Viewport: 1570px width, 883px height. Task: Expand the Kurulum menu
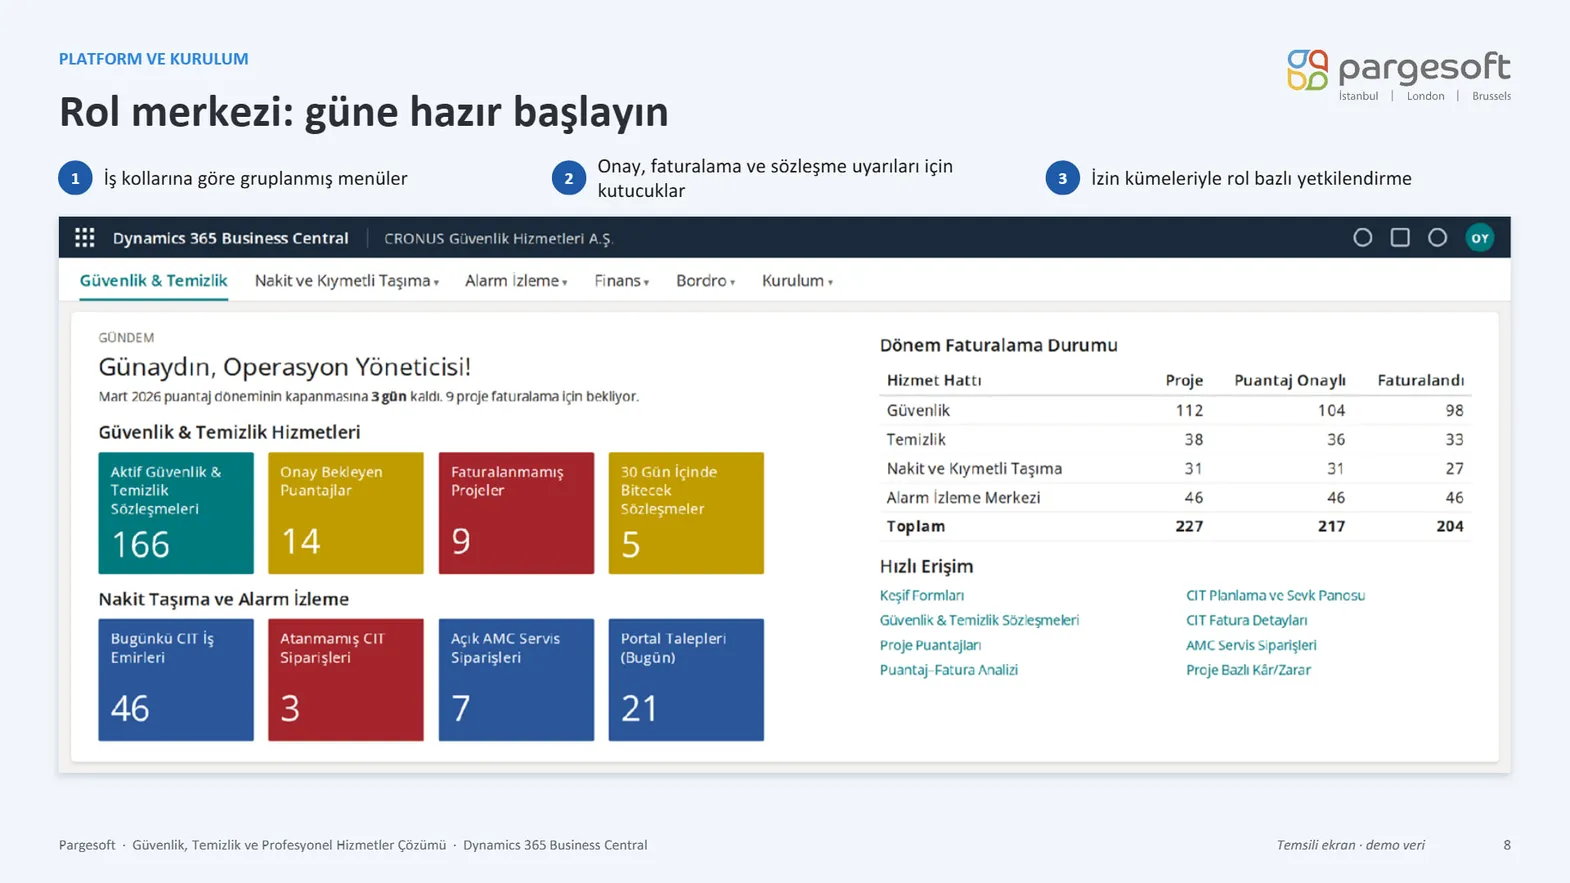(798, 281)
